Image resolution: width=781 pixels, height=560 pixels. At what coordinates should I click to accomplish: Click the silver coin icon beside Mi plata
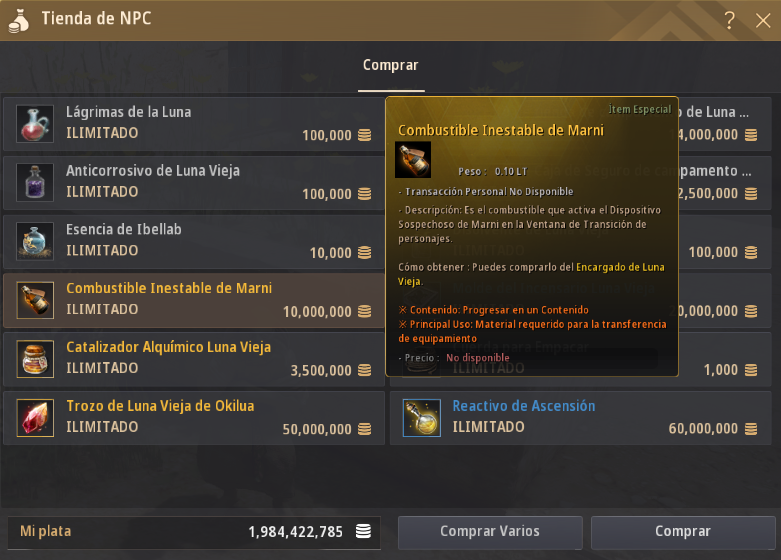coord(363,531)
